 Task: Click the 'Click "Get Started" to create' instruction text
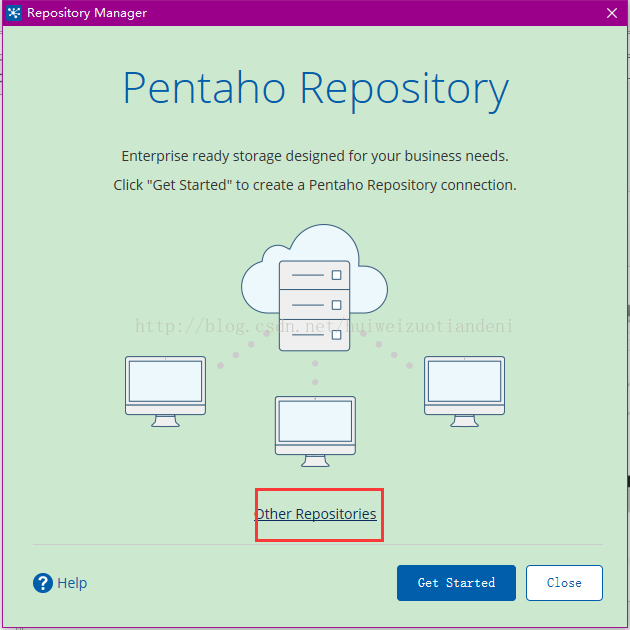point(315,185)
